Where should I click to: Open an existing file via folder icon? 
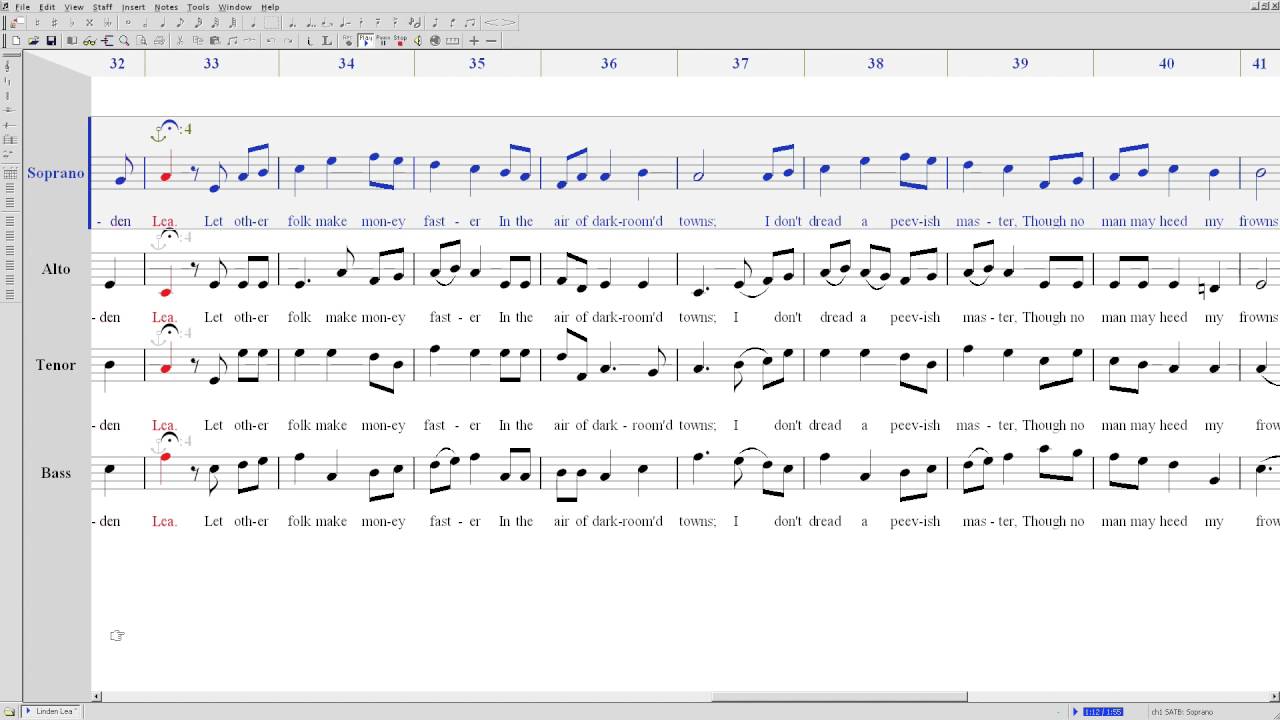tap(33, 41)
